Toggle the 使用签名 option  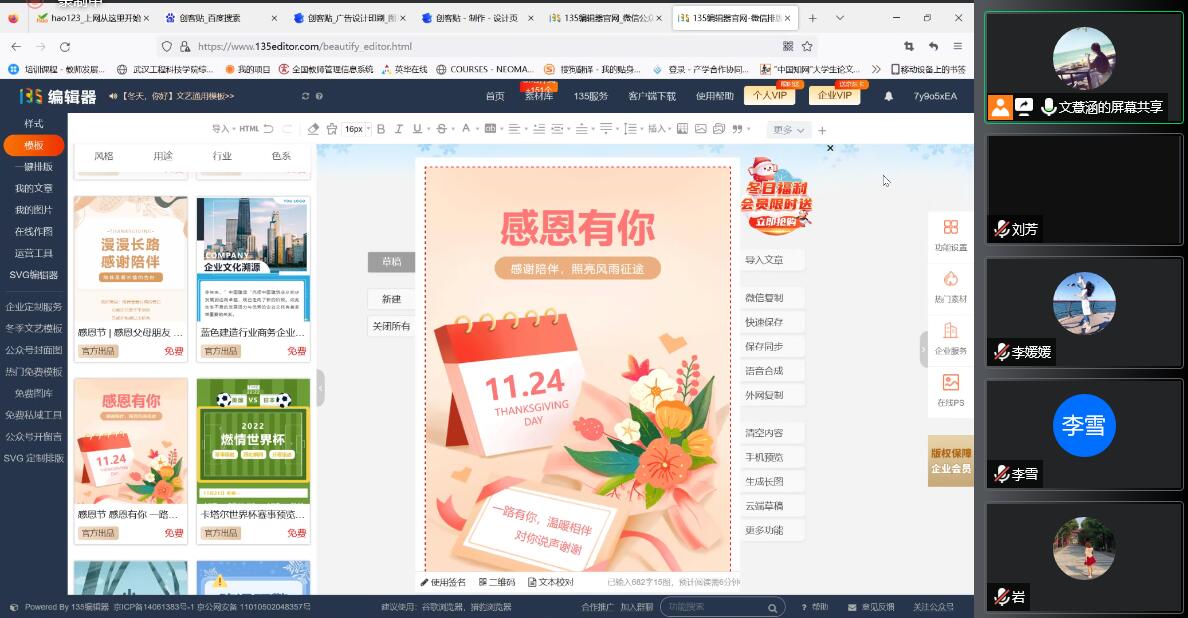442,582
